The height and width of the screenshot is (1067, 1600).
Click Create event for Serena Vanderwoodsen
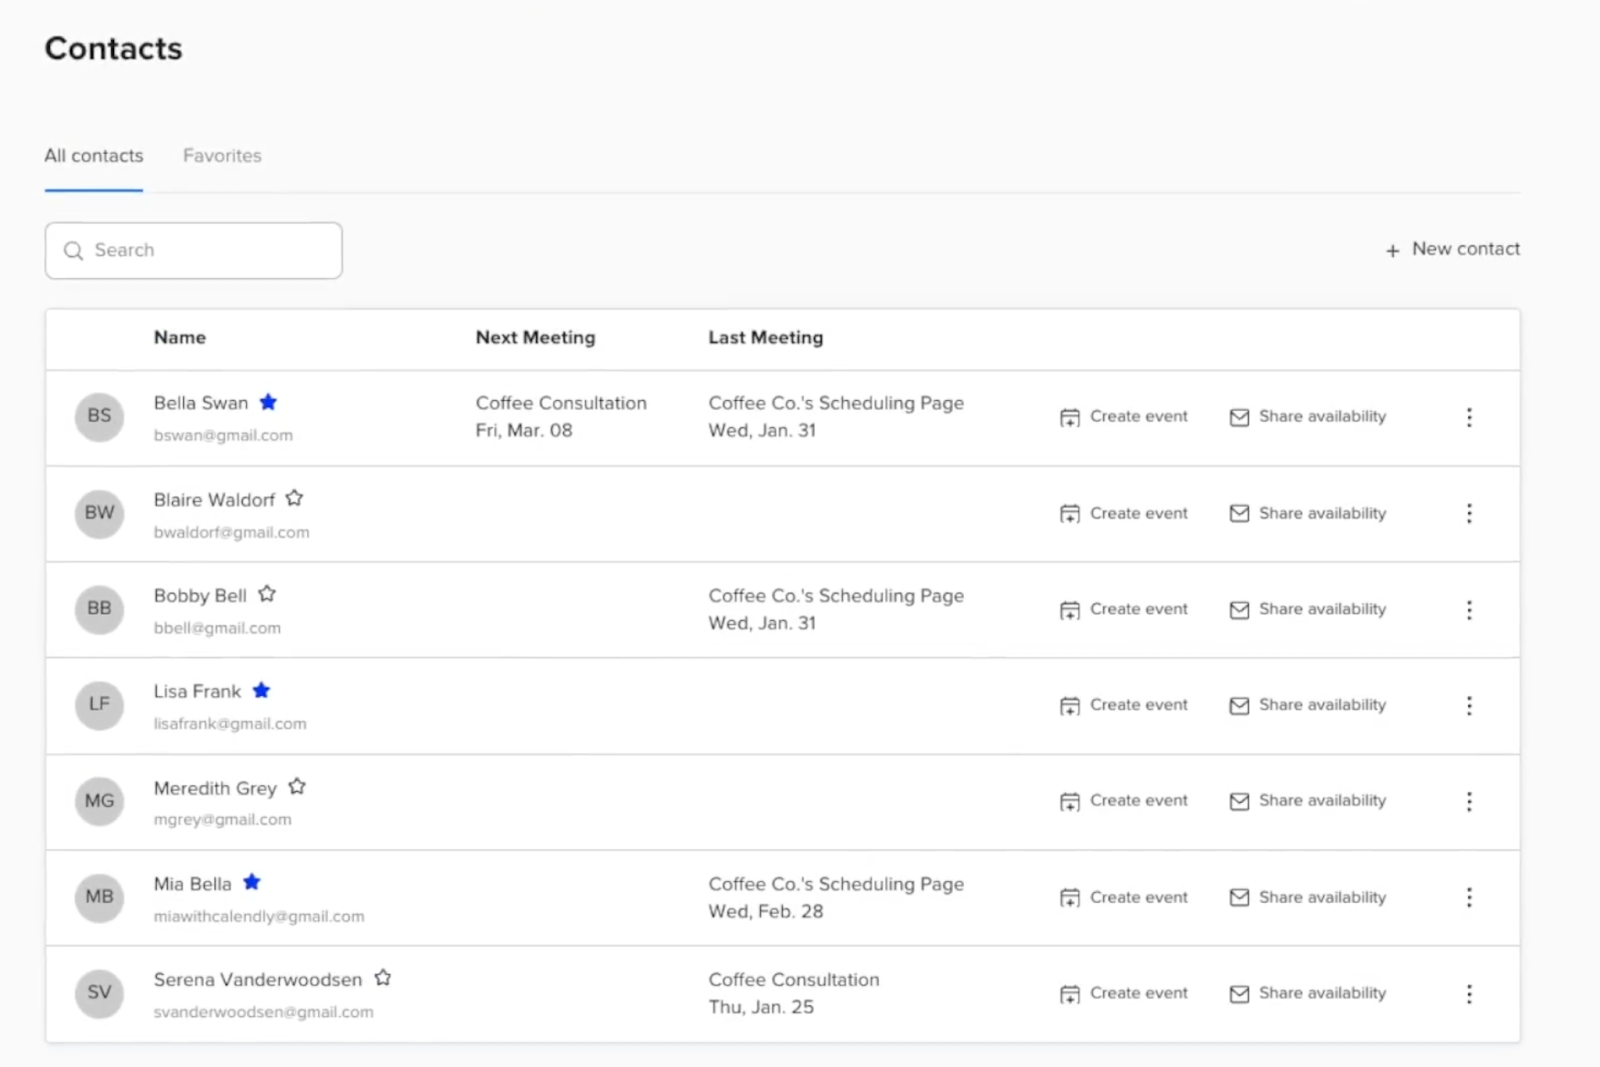pos(1124,993)
